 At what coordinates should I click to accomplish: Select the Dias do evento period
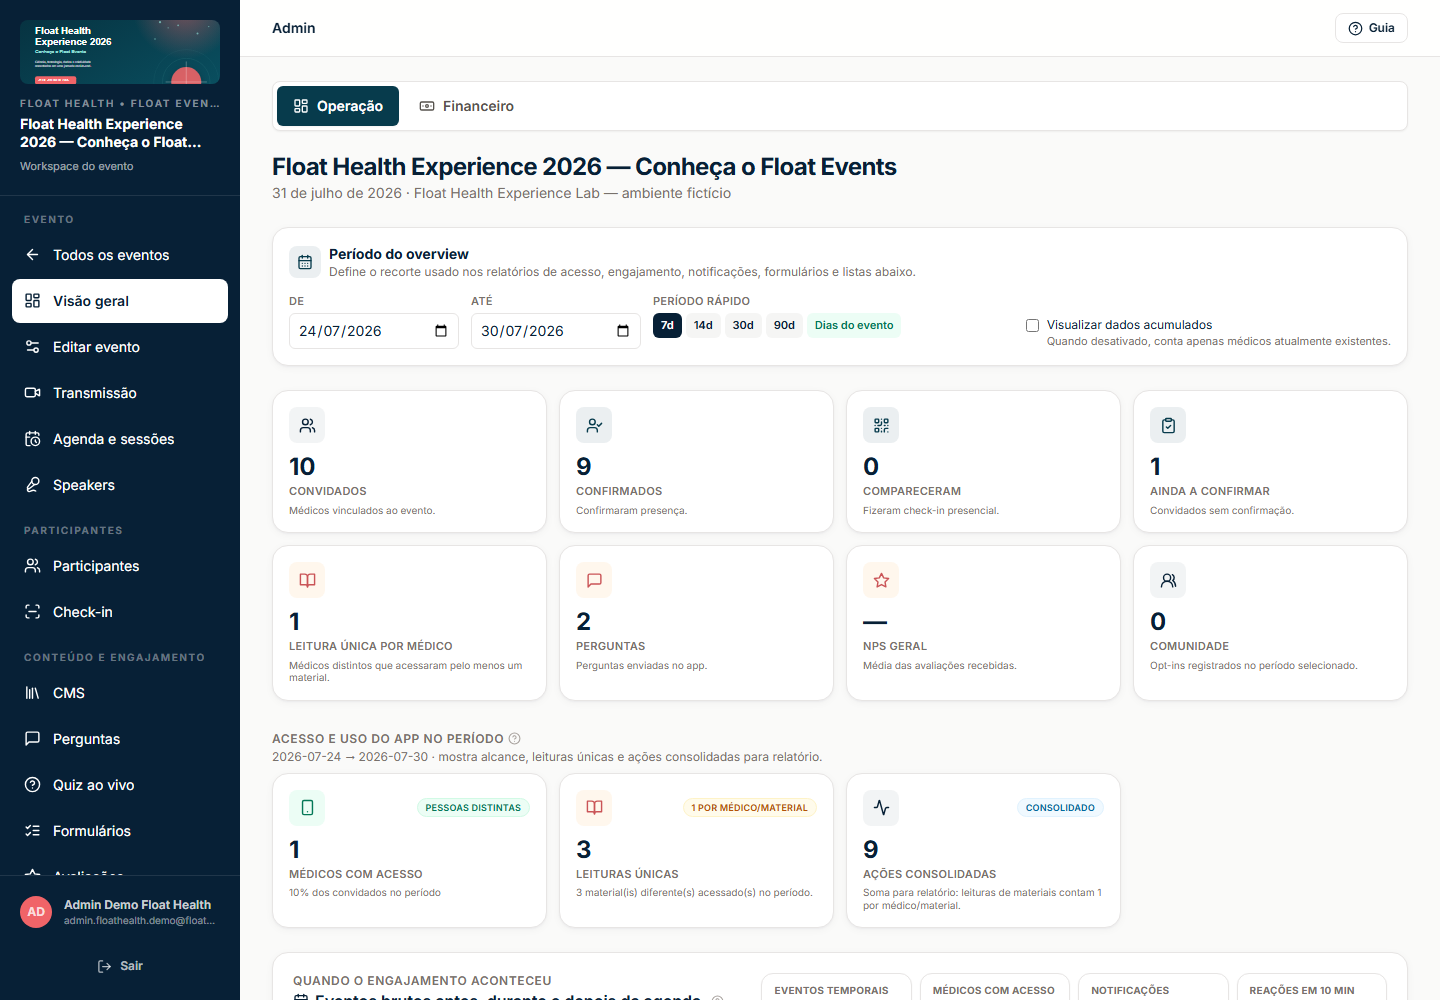coord(854,325)
